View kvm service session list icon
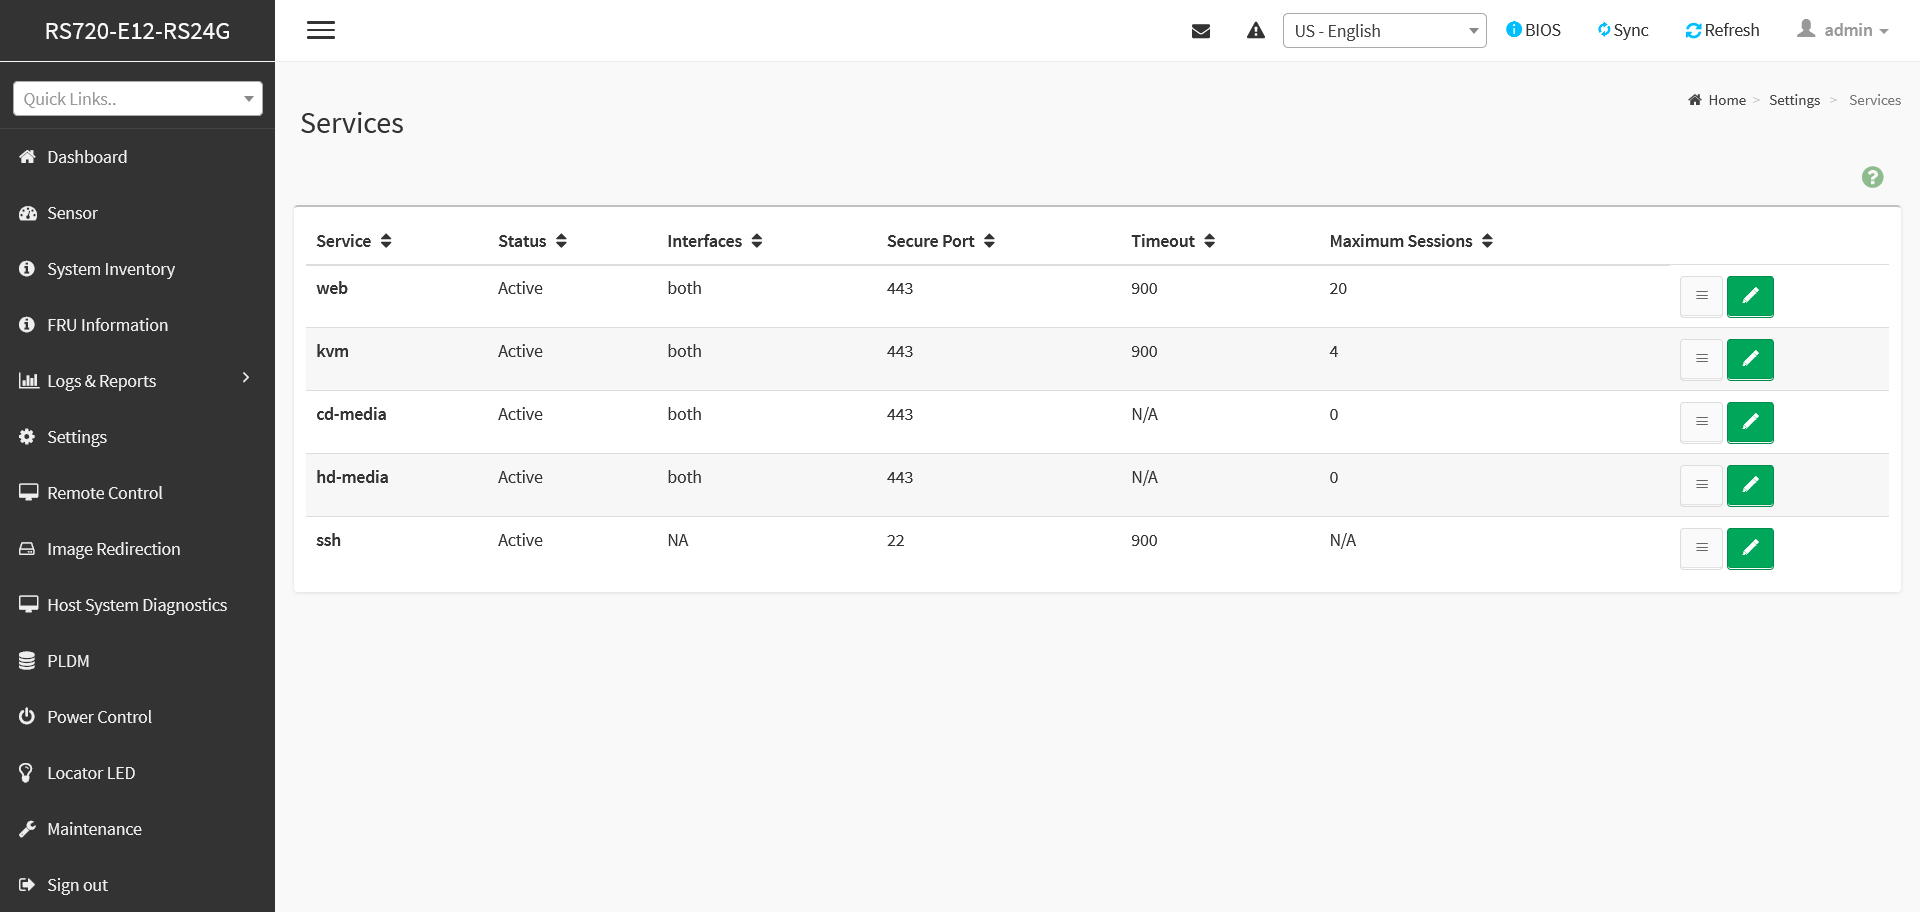This screenshot has width=1920, height=912. pos(1701,359)
